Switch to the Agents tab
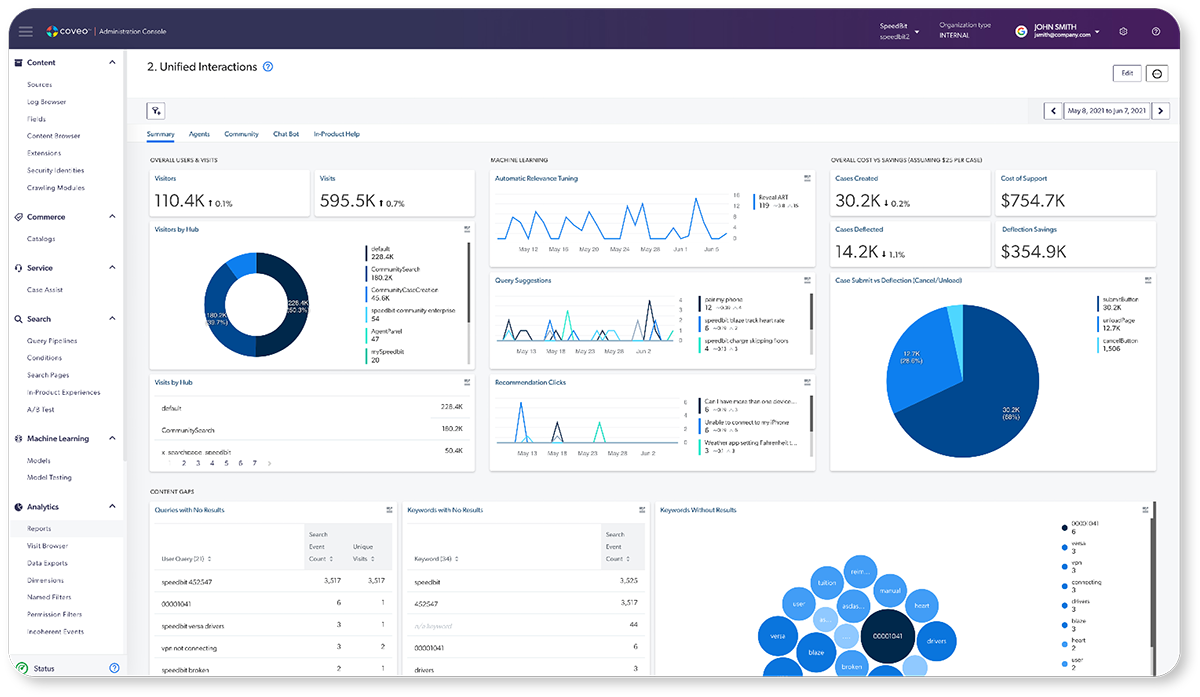The width and height of the screenshot is (1200, 697). point(199,133)
